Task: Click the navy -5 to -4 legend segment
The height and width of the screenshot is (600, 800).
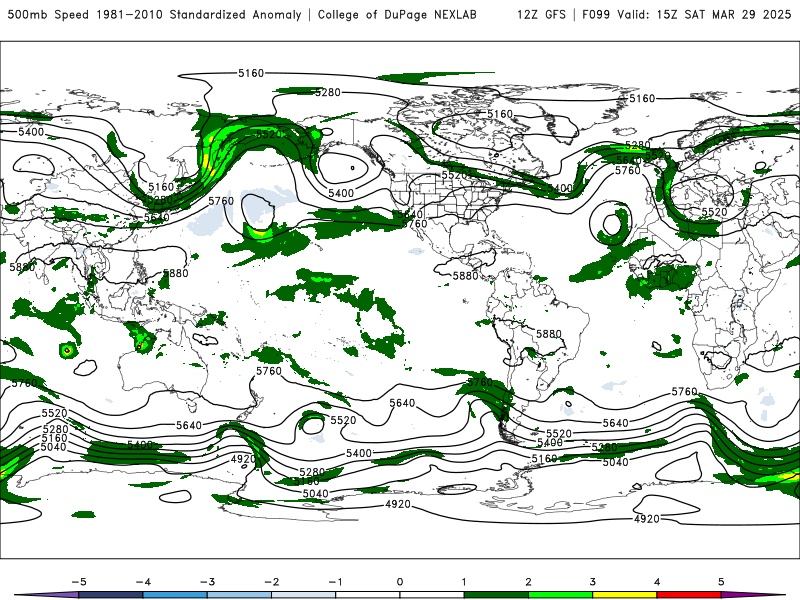Action: pyautogui.click(x=111, y=595)
